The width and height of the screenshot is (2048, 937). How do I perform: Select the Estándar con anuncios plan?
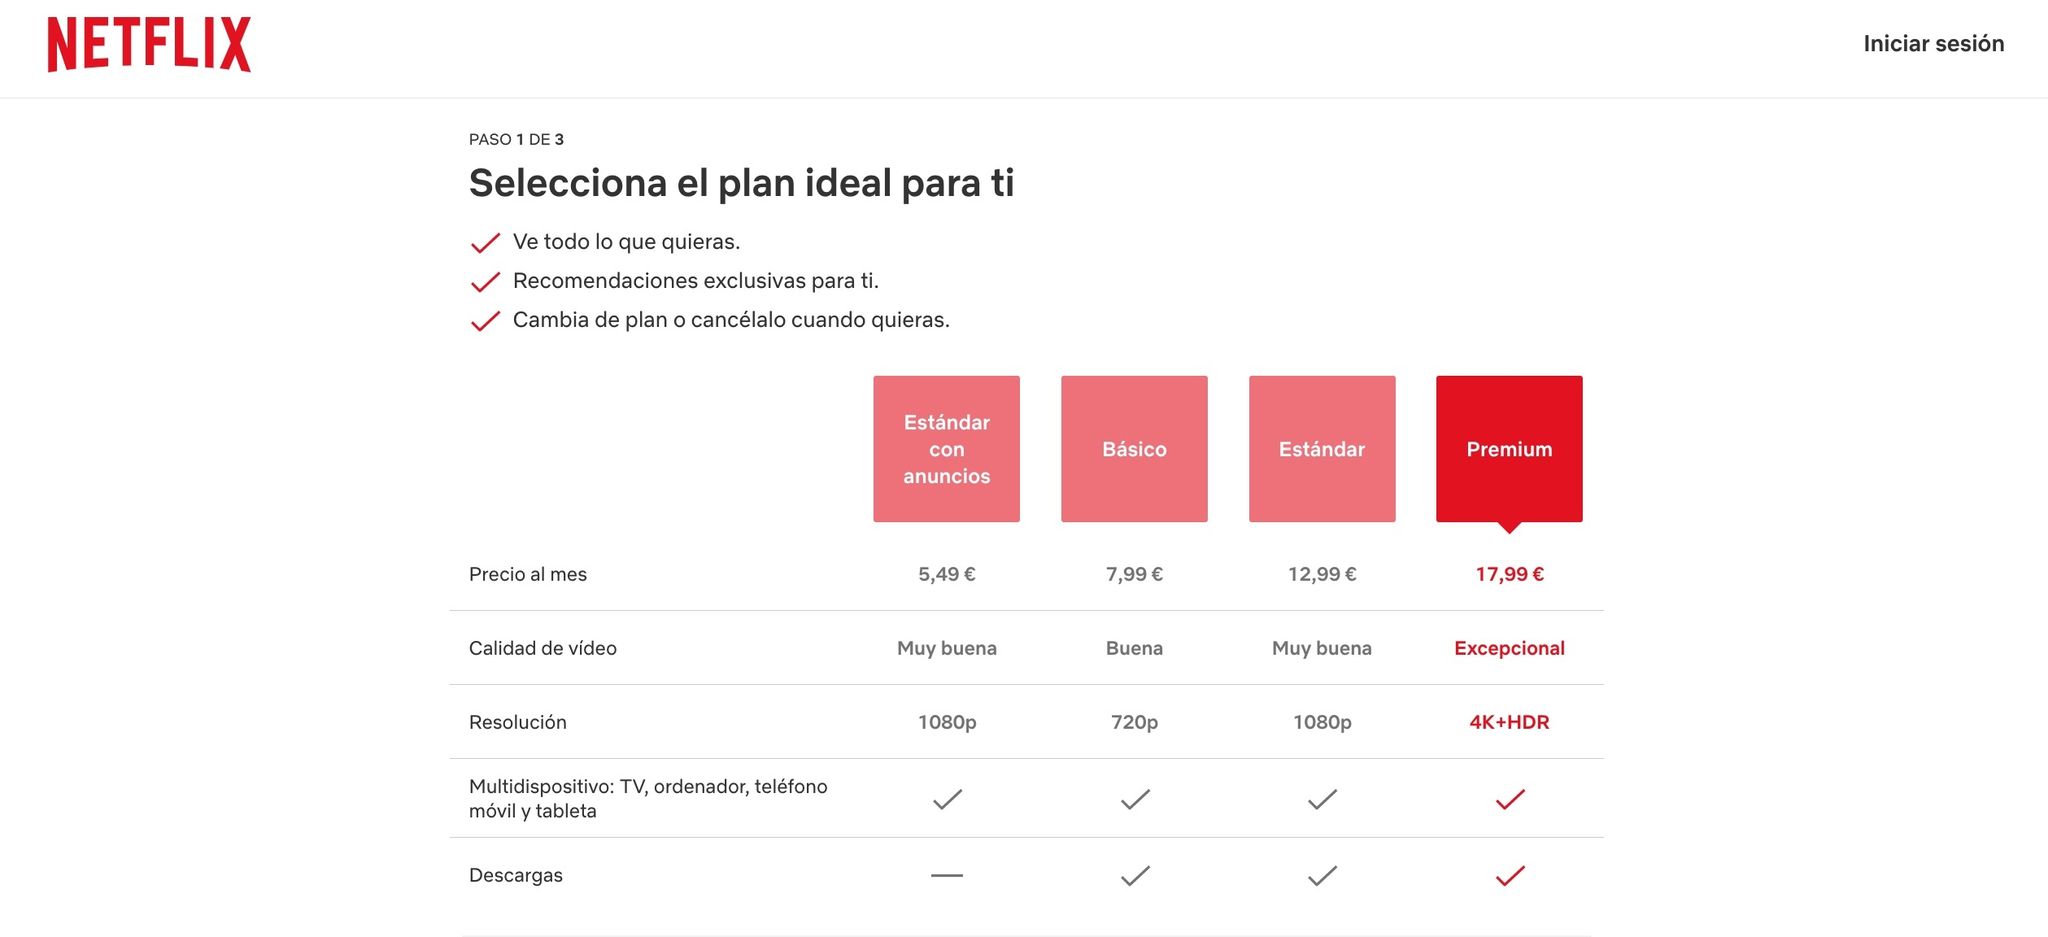point(946,448)
